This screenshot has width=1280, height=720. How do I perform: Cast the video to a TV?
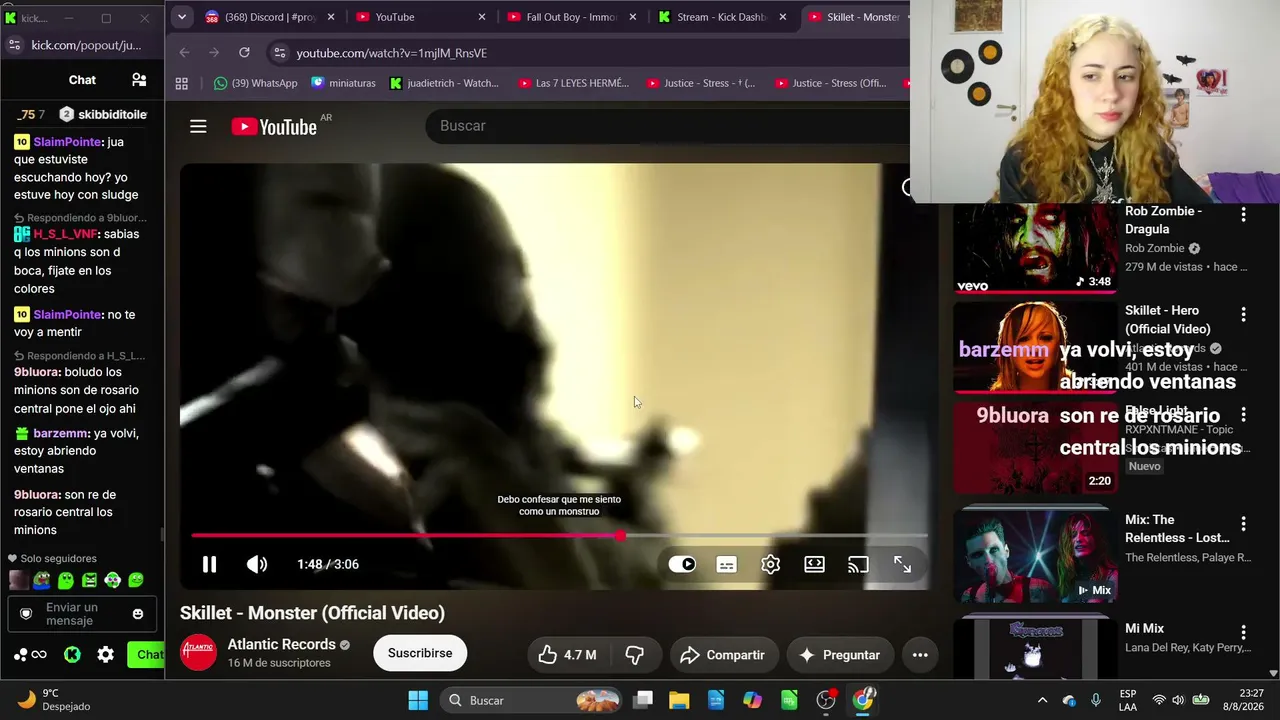(858, 564)
